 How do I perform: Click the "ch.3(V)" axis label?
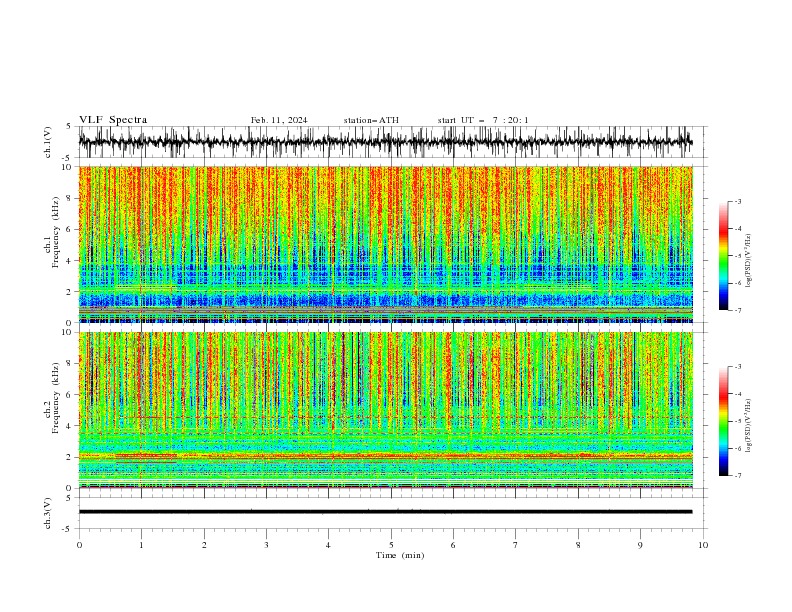48,513
